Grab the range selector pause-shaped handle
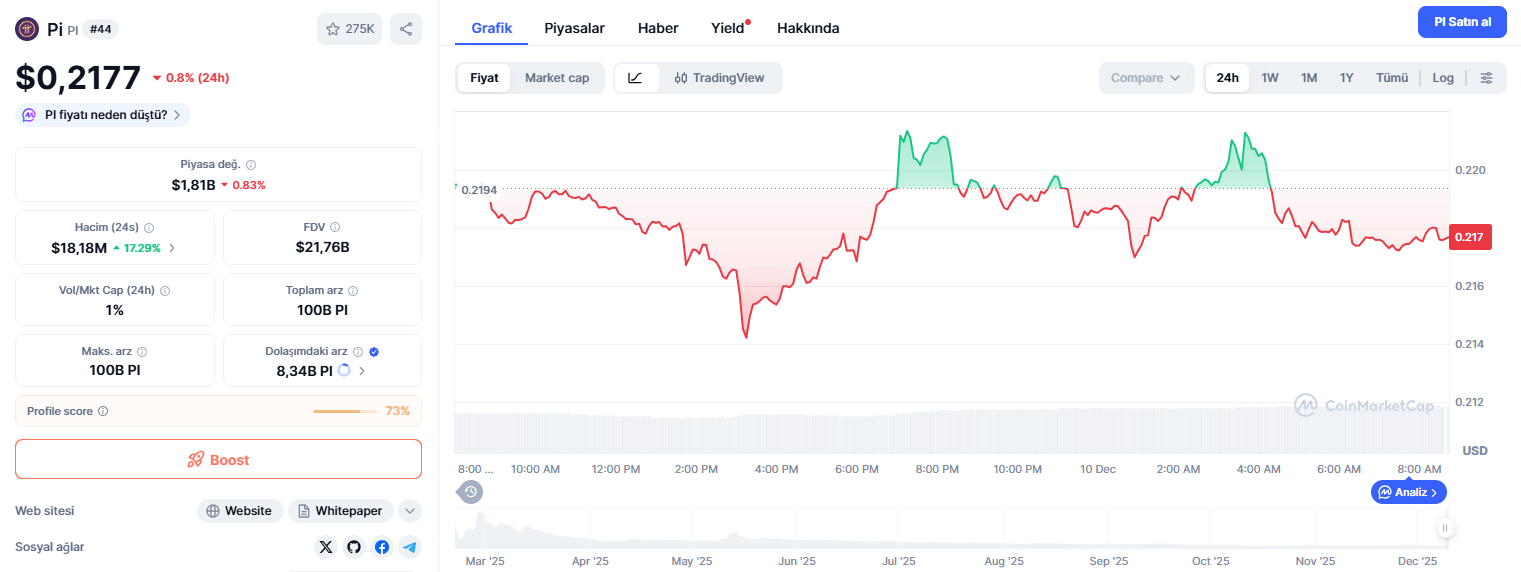The width and height of the screenshot is (1521, 572). [x=1444, y=528]
